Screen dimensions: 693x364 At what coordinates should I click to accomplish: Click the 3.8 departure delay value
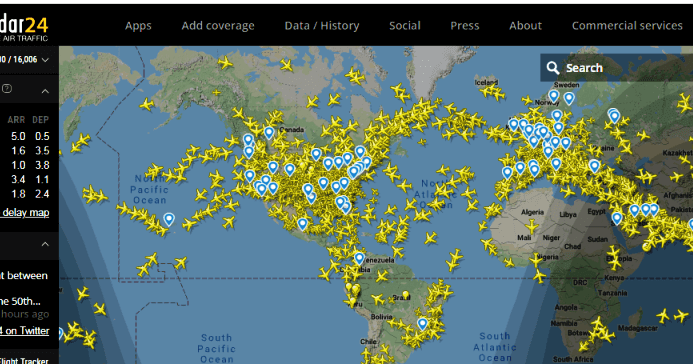tap(42, 165)
